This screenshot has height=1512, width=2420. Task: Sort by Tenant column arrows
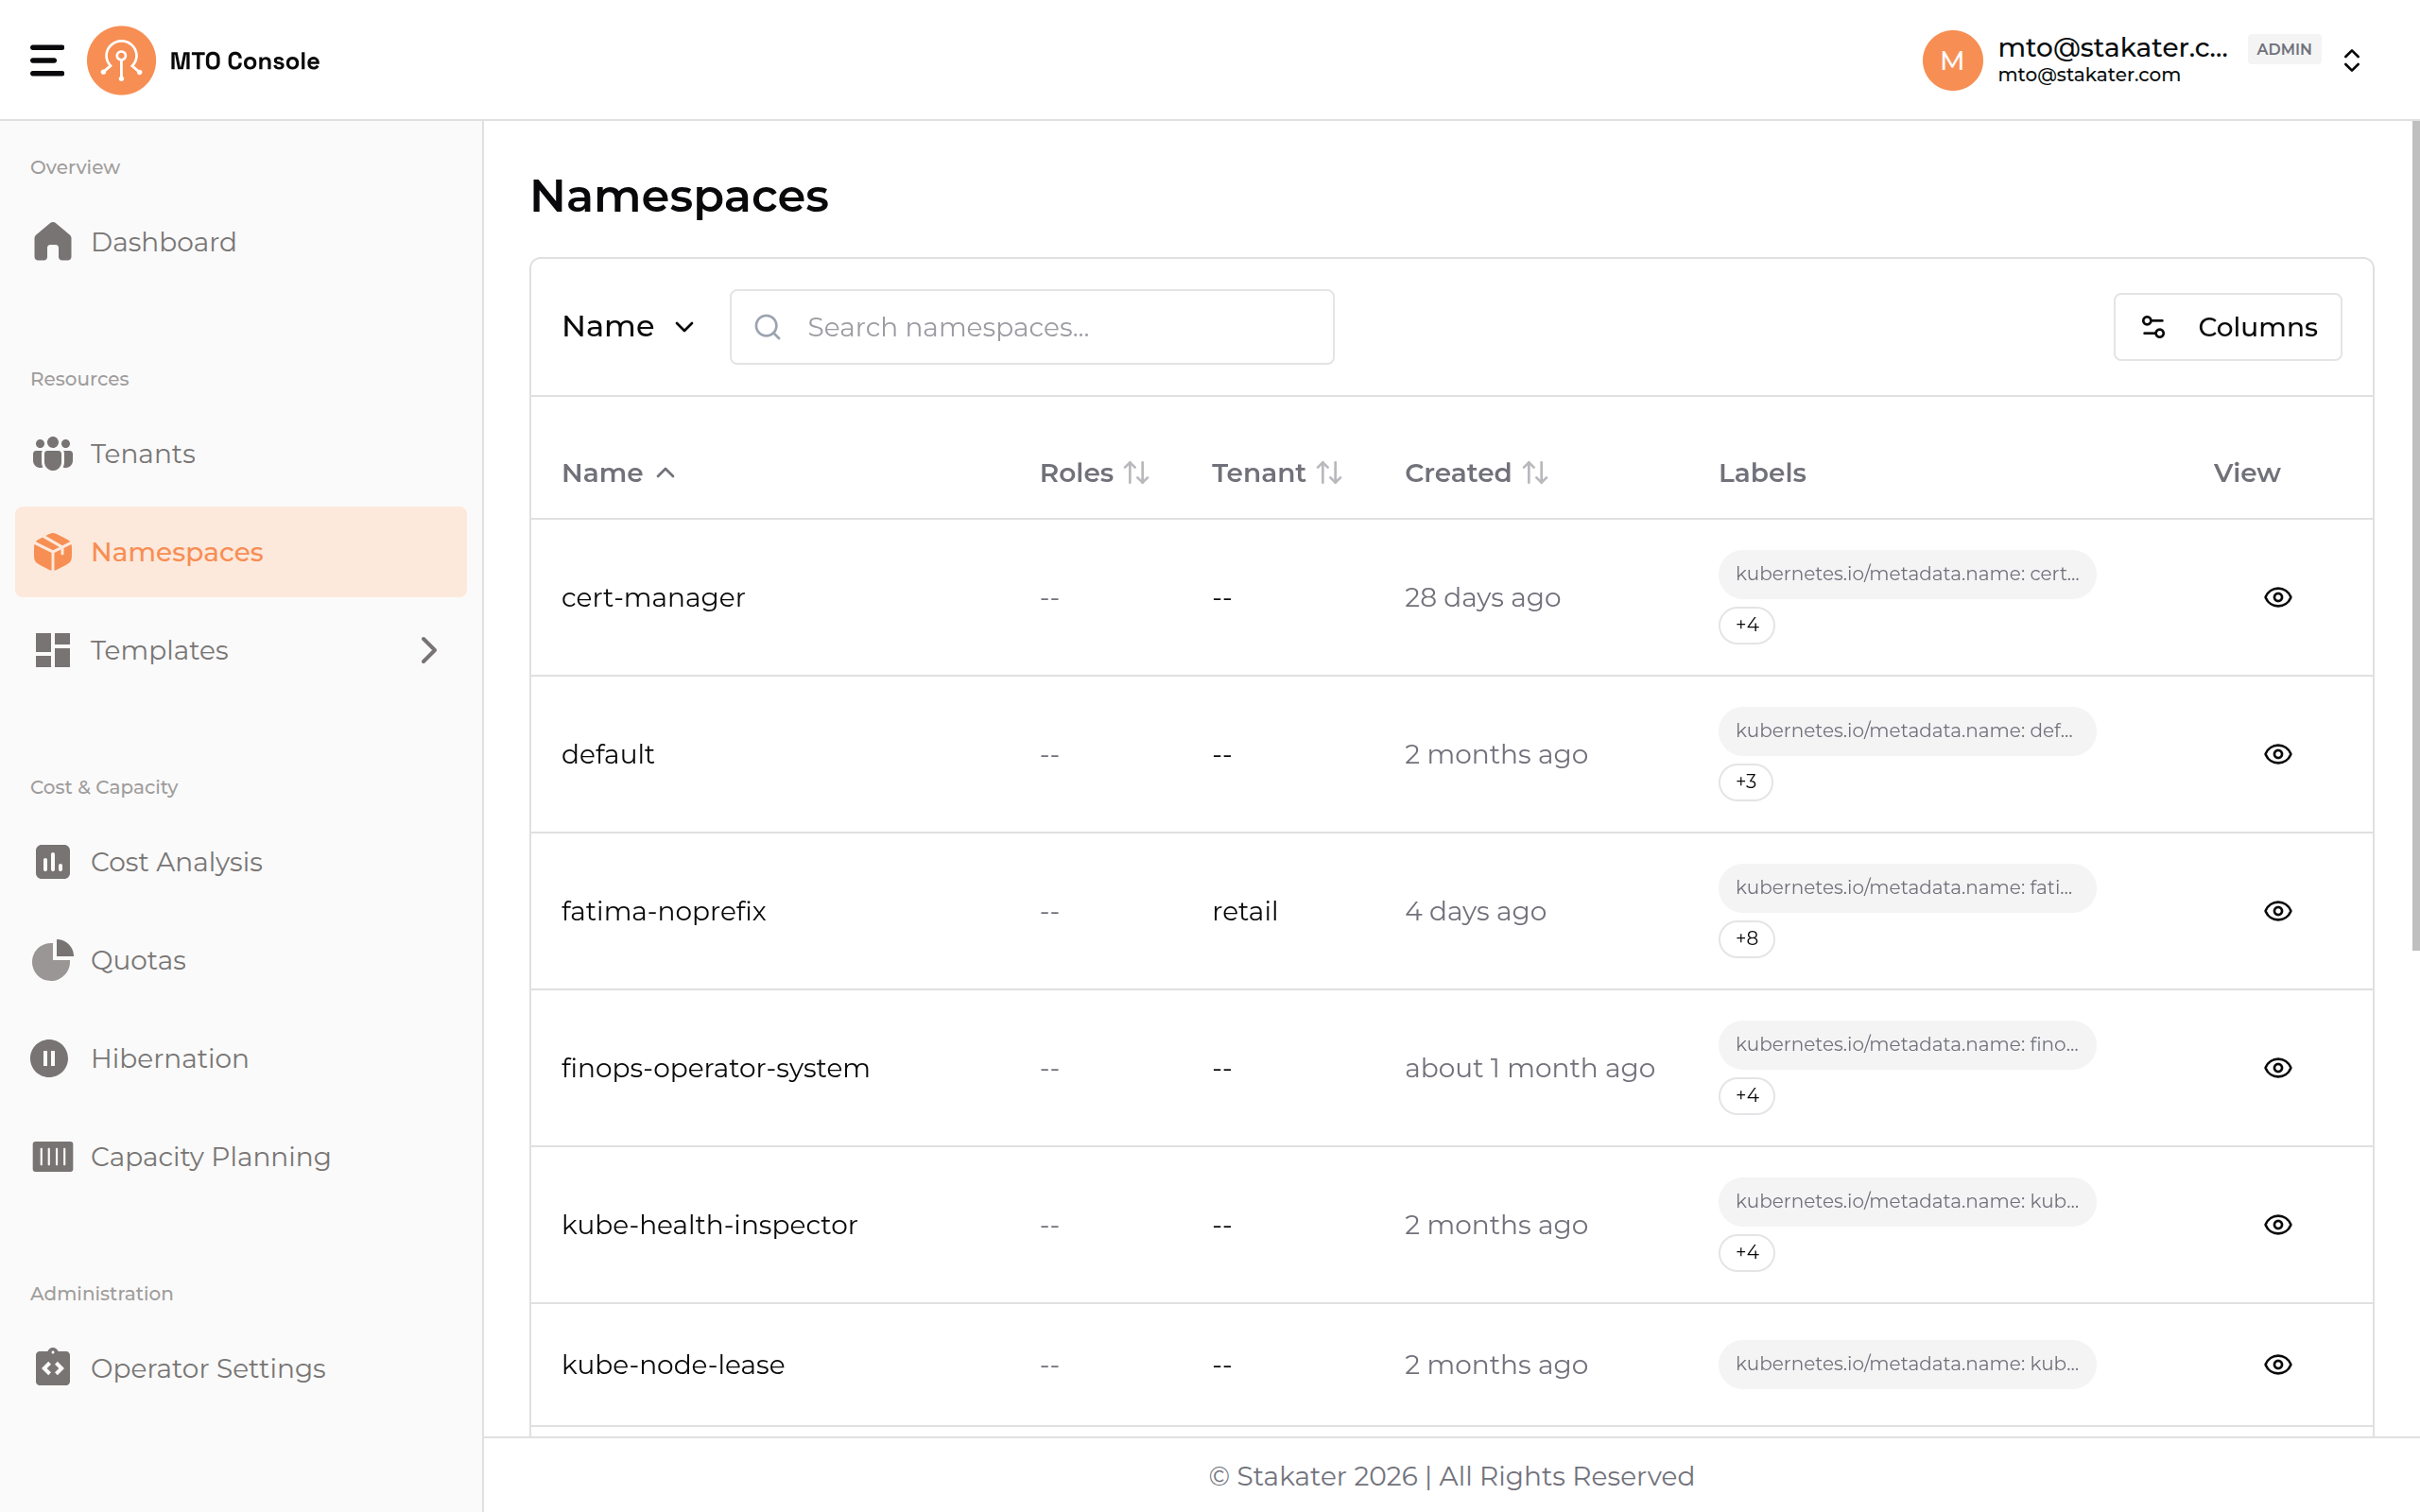tap(1329, 472)
